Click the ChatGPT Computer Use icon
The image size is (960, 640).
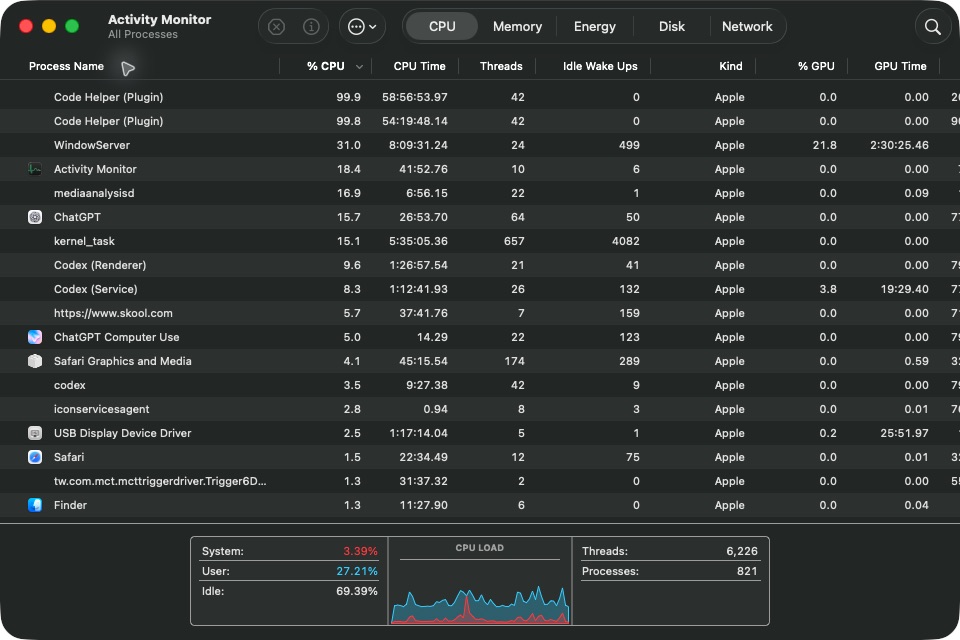point(35,337)
